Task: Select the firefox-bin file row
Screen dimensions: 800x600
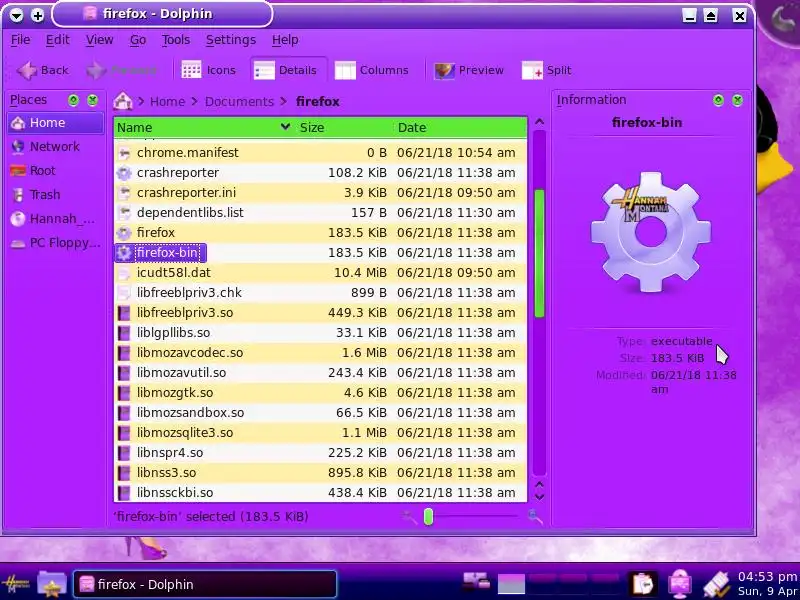Action: [x=320, y=253]
